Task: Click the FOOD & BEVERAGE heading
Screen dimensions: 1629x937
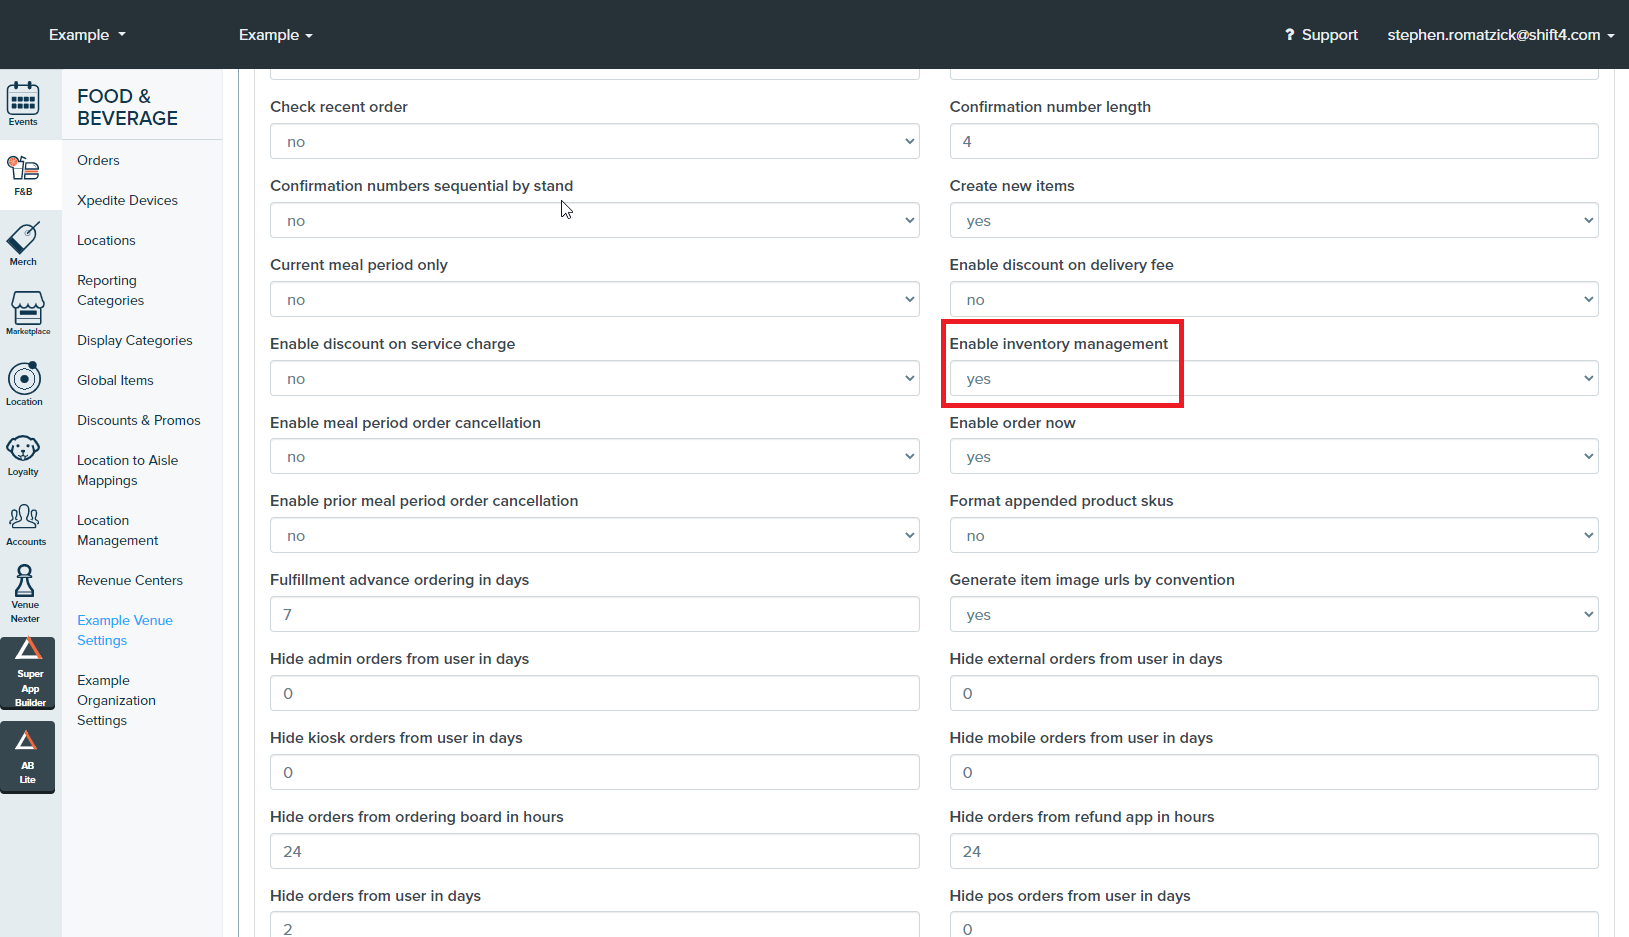Action: 127,107
